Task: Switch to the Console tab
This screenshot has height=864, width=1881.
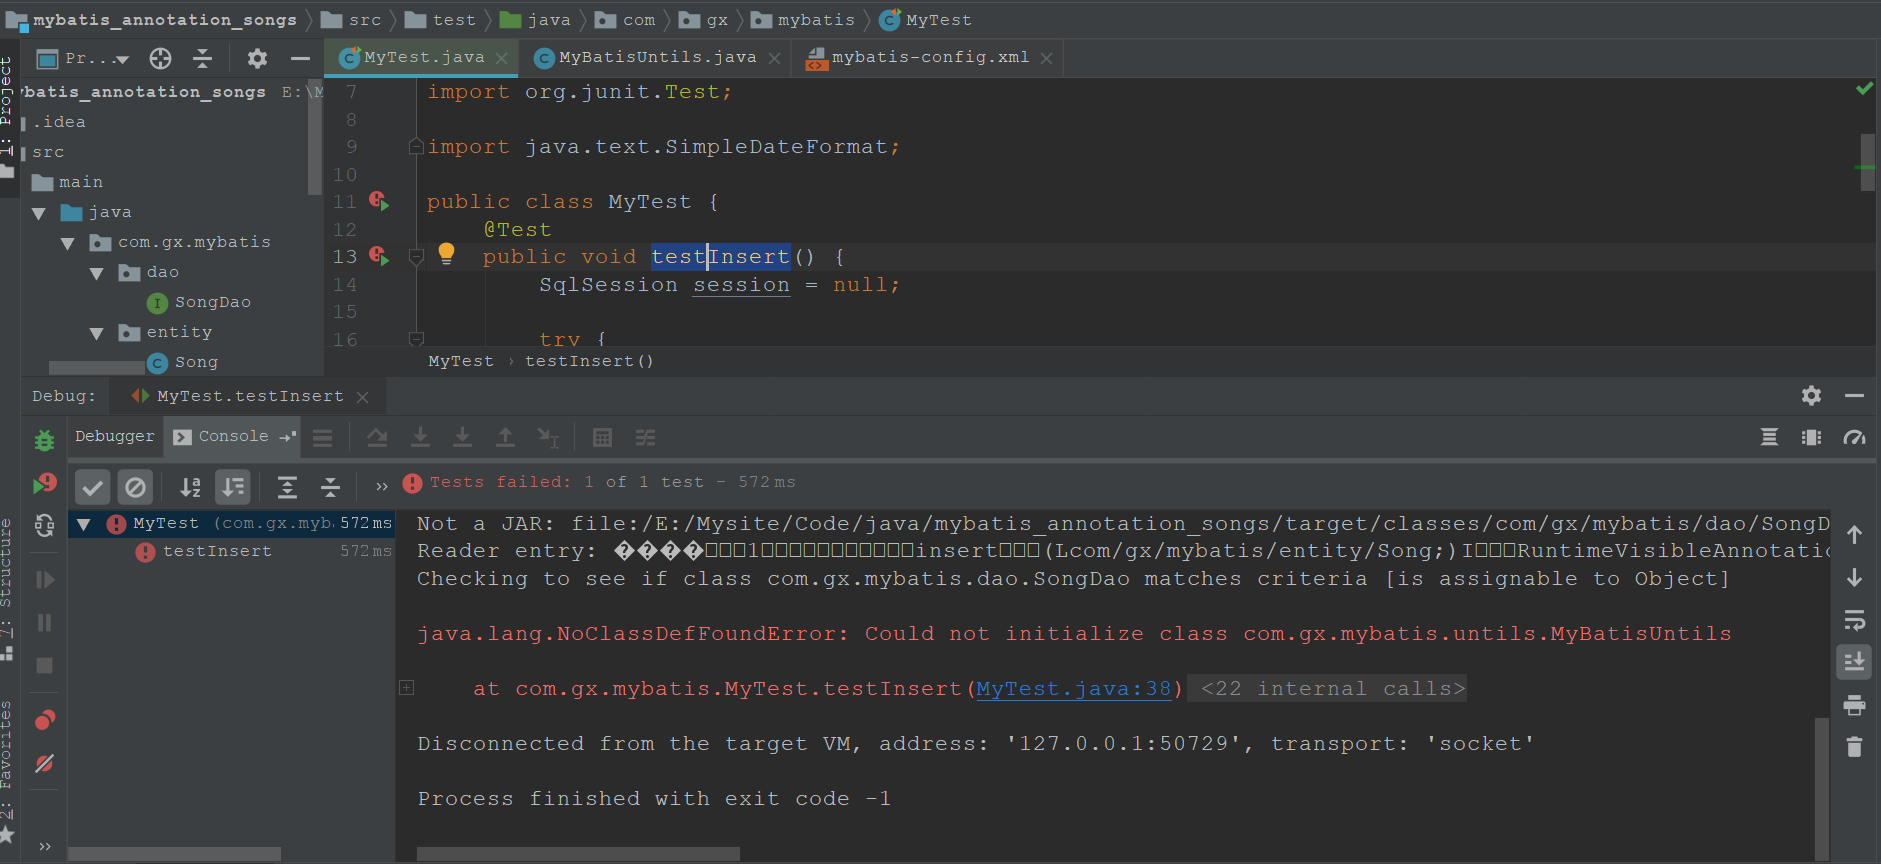Action: click(x=234, y=436)
